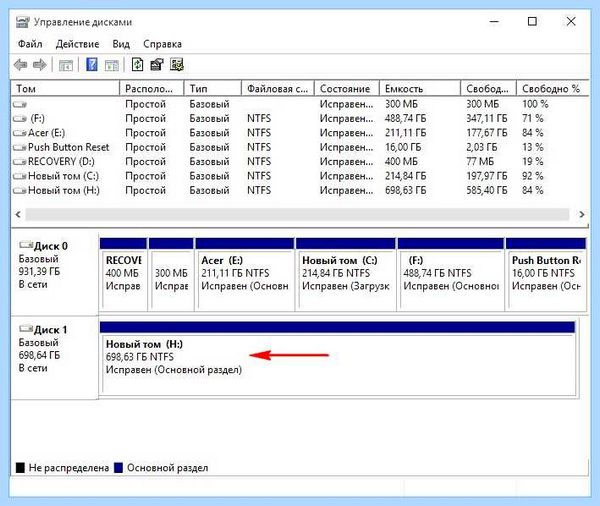
Task: Sort by the Состояние column header
Action: (347, 88)
